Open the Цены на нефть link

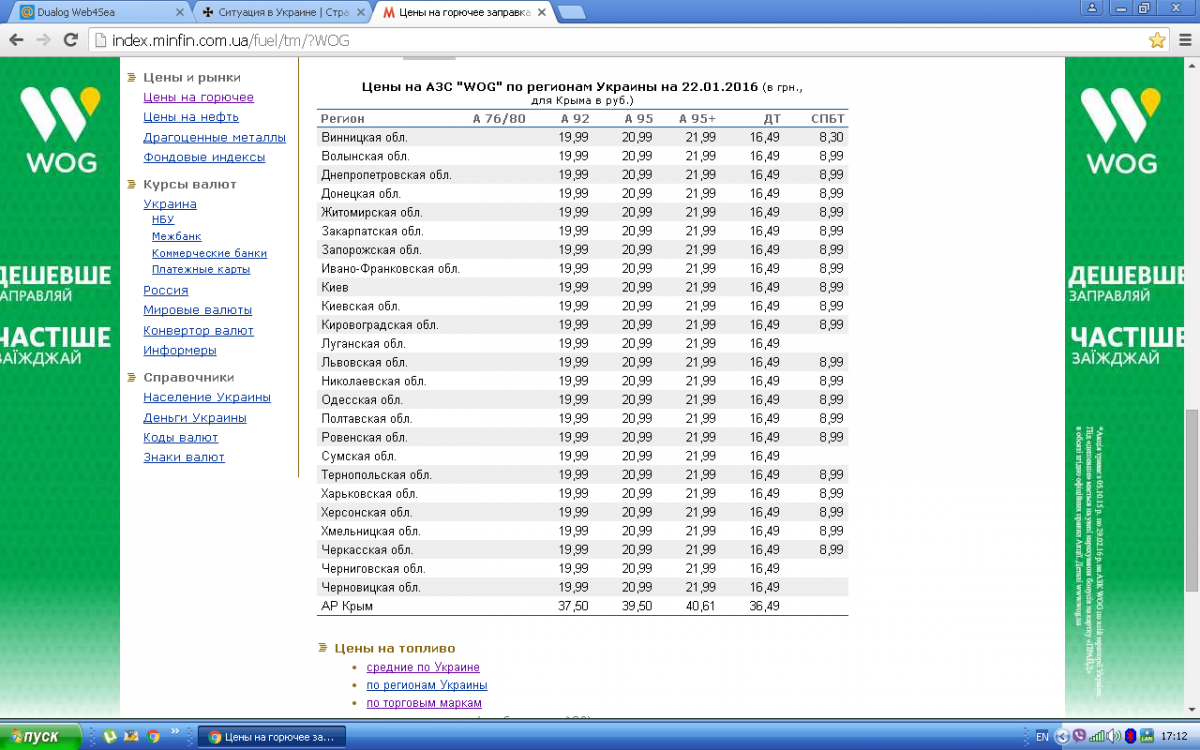[x=191, y=117]
